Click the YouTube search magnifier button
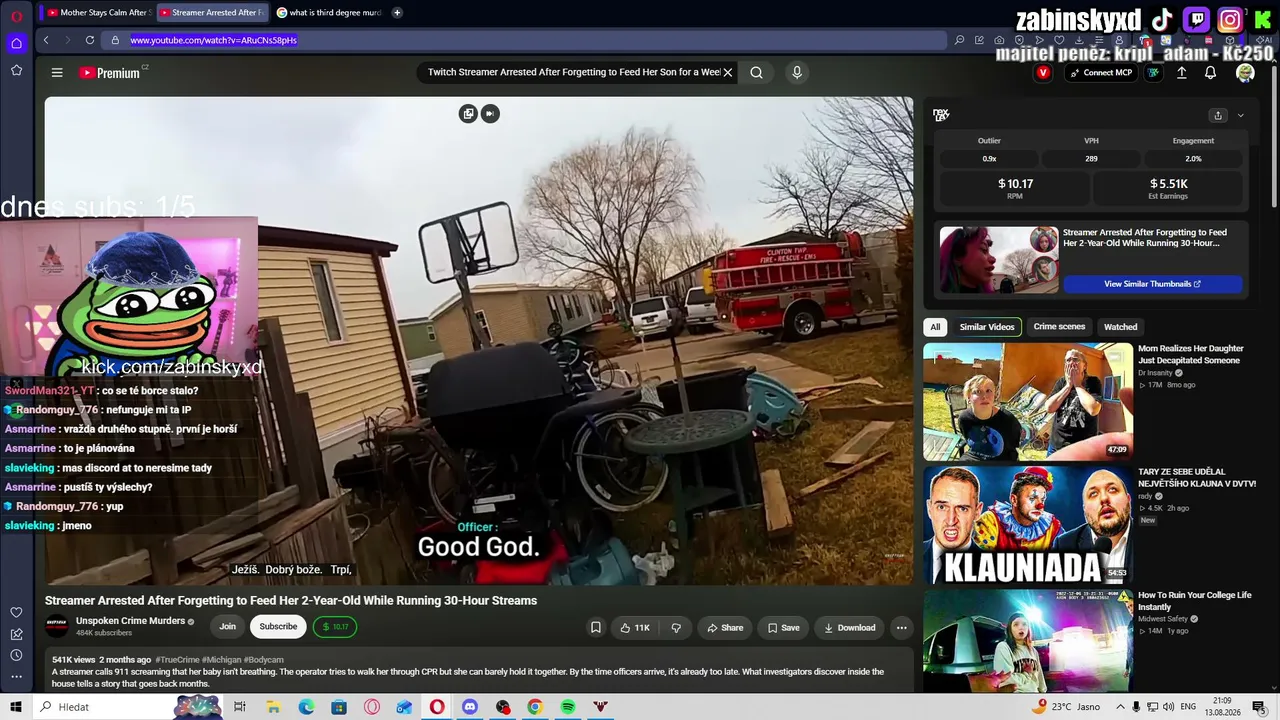Image resolution: width=1280 pixels, height=720 pixels. [x=756, y=72]
